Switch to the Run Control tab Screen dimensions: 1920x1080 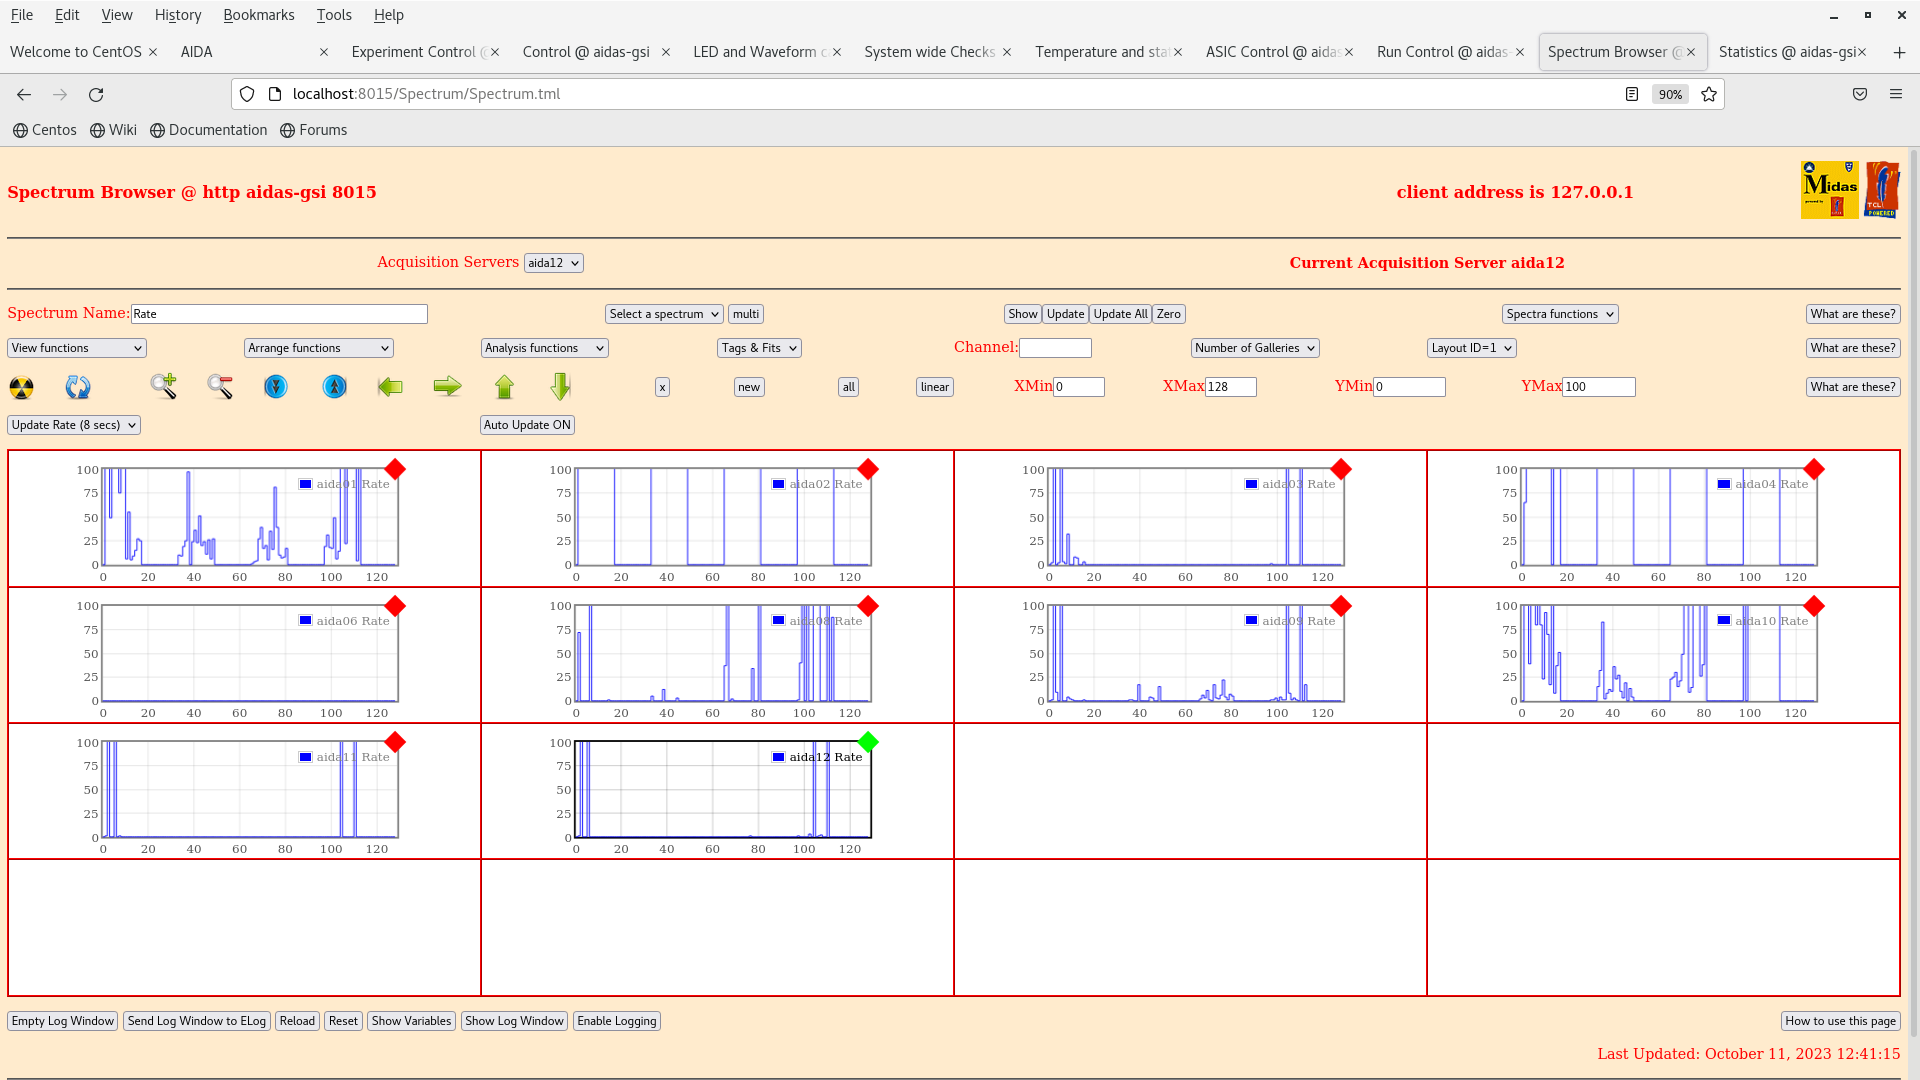1441,52
